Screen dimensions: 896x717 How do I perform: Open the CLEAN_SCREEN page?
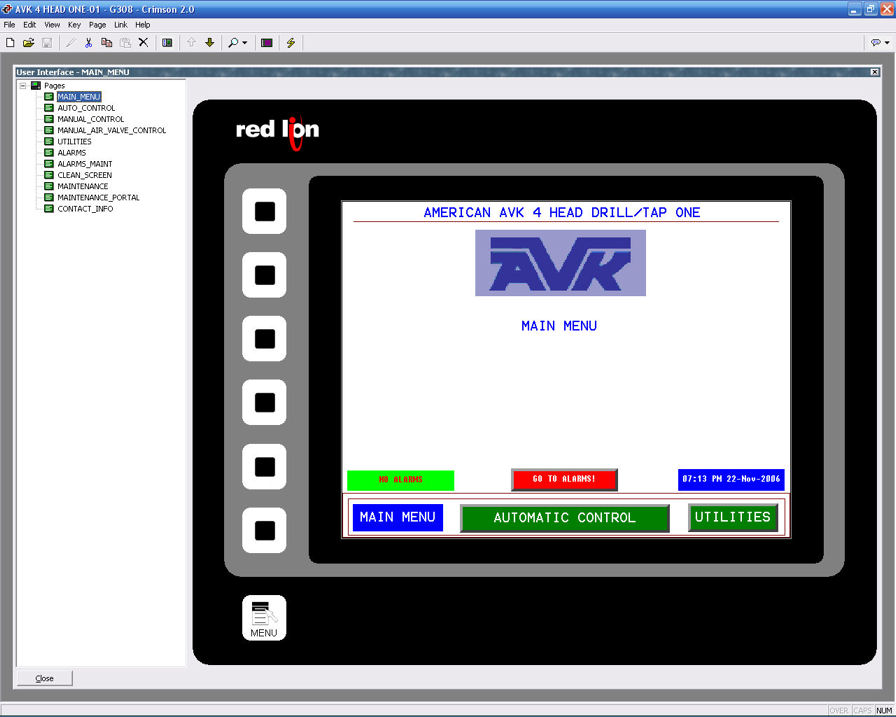(85, 175)
